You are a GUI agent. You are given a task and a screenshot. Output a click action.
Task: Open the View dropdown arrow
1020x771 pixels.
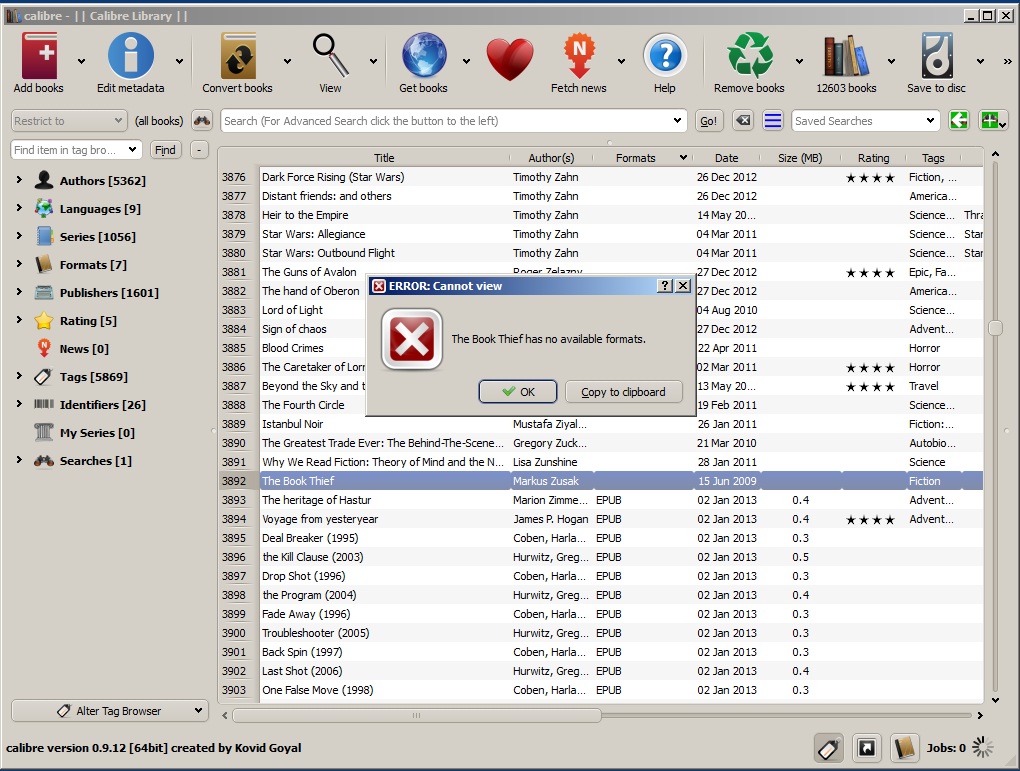click(x=373, y=61)
